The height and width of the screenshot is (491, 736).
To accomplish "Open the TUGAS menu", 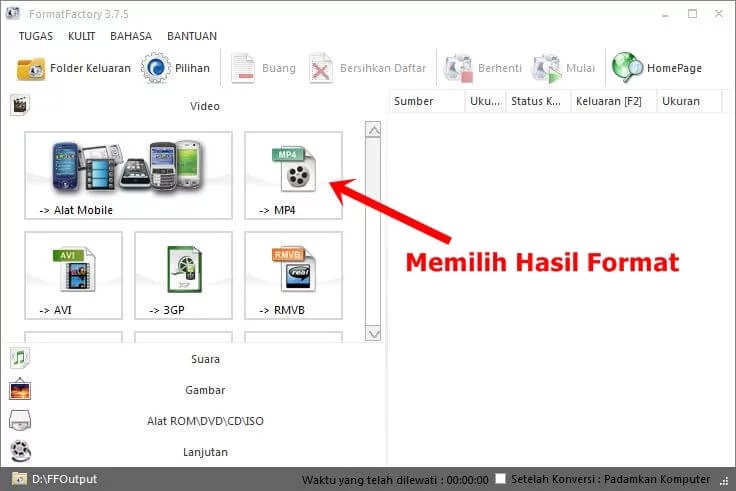I will pos(36,36).
